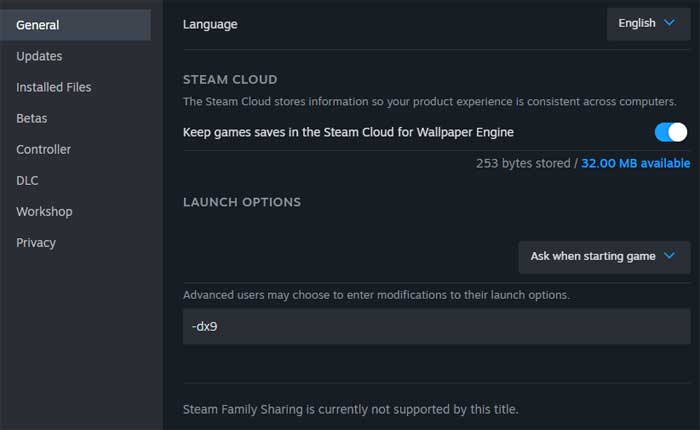Show the DLC tab

[28, 180]
